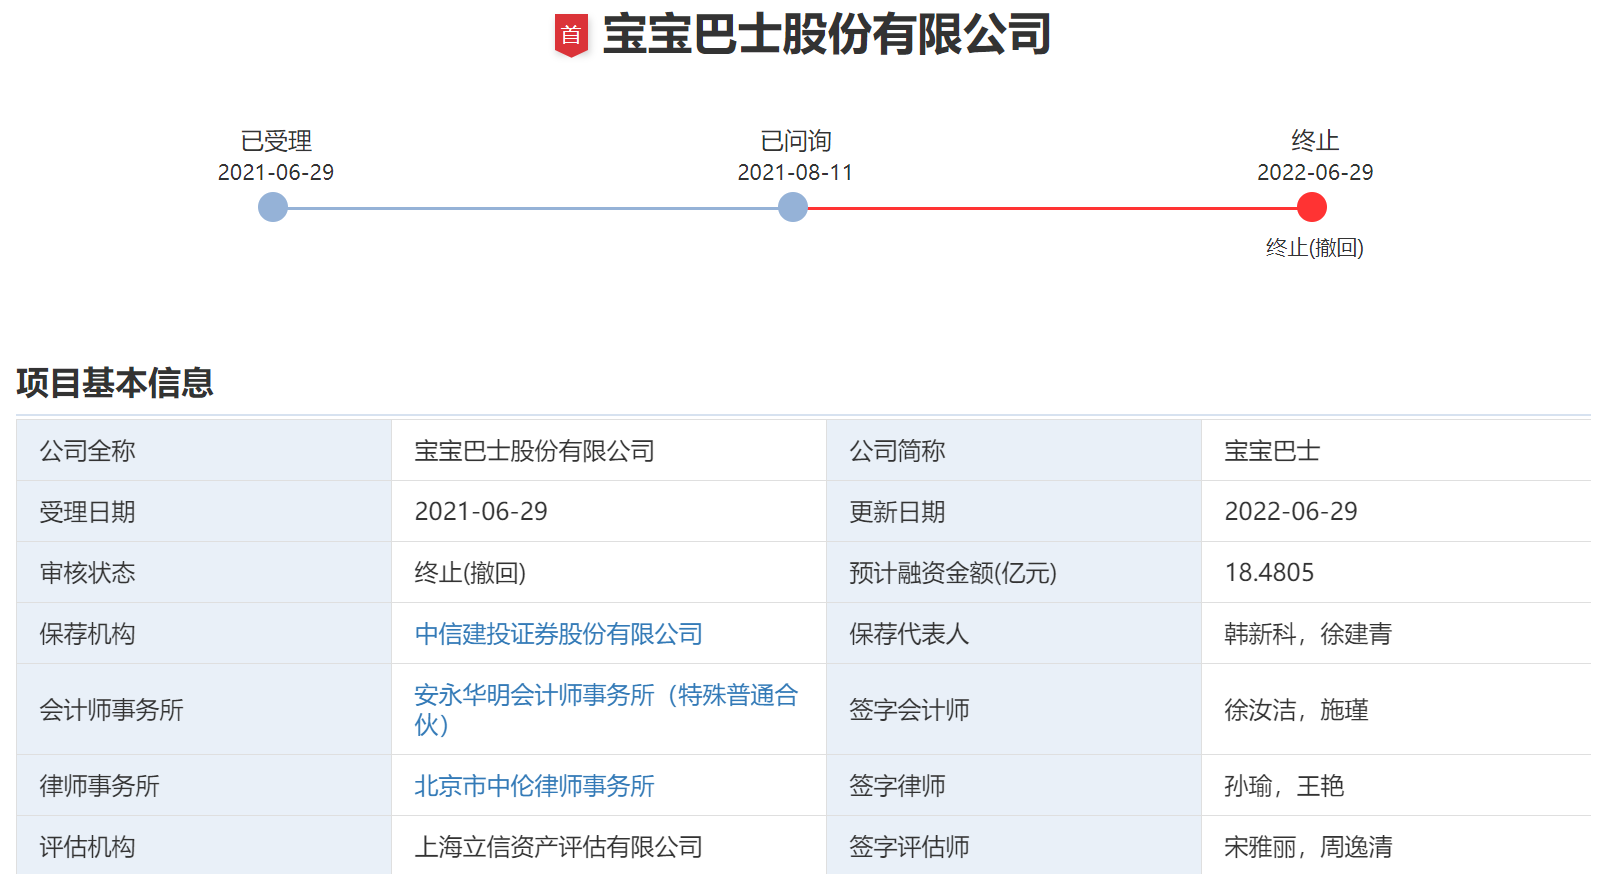1613x874 pixels.
Task: Select the signing lawyers 孙瑜，王艳 cell
Action: click(x=1283, y=786)
